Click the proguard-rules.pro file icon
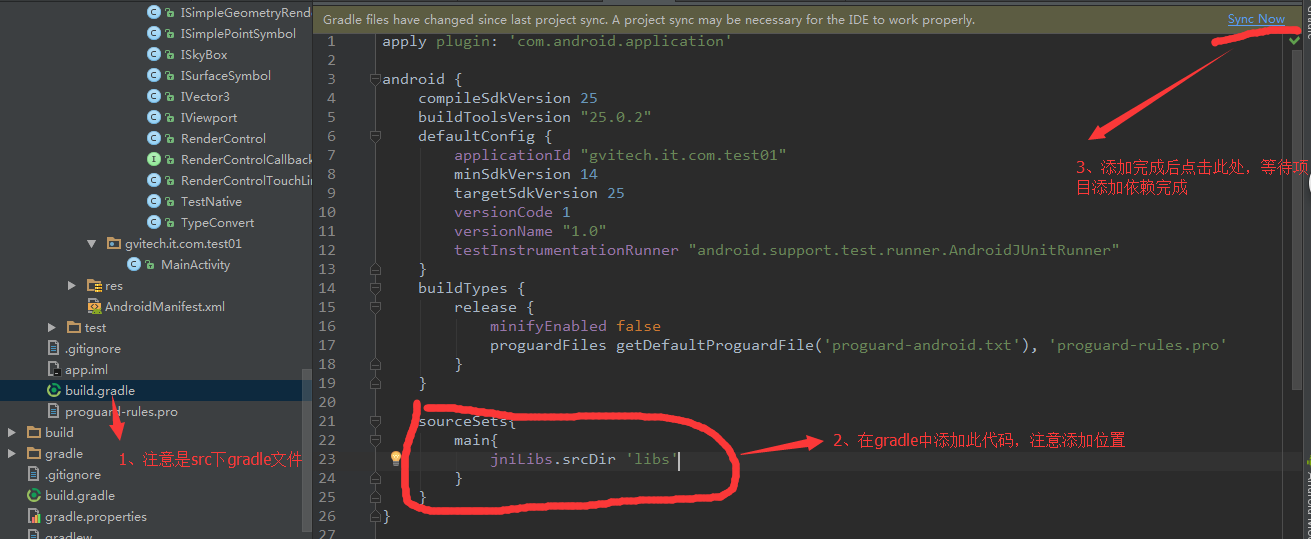Image resolution: width=1311 pixels, height=539 pixels. coord(54,411)
